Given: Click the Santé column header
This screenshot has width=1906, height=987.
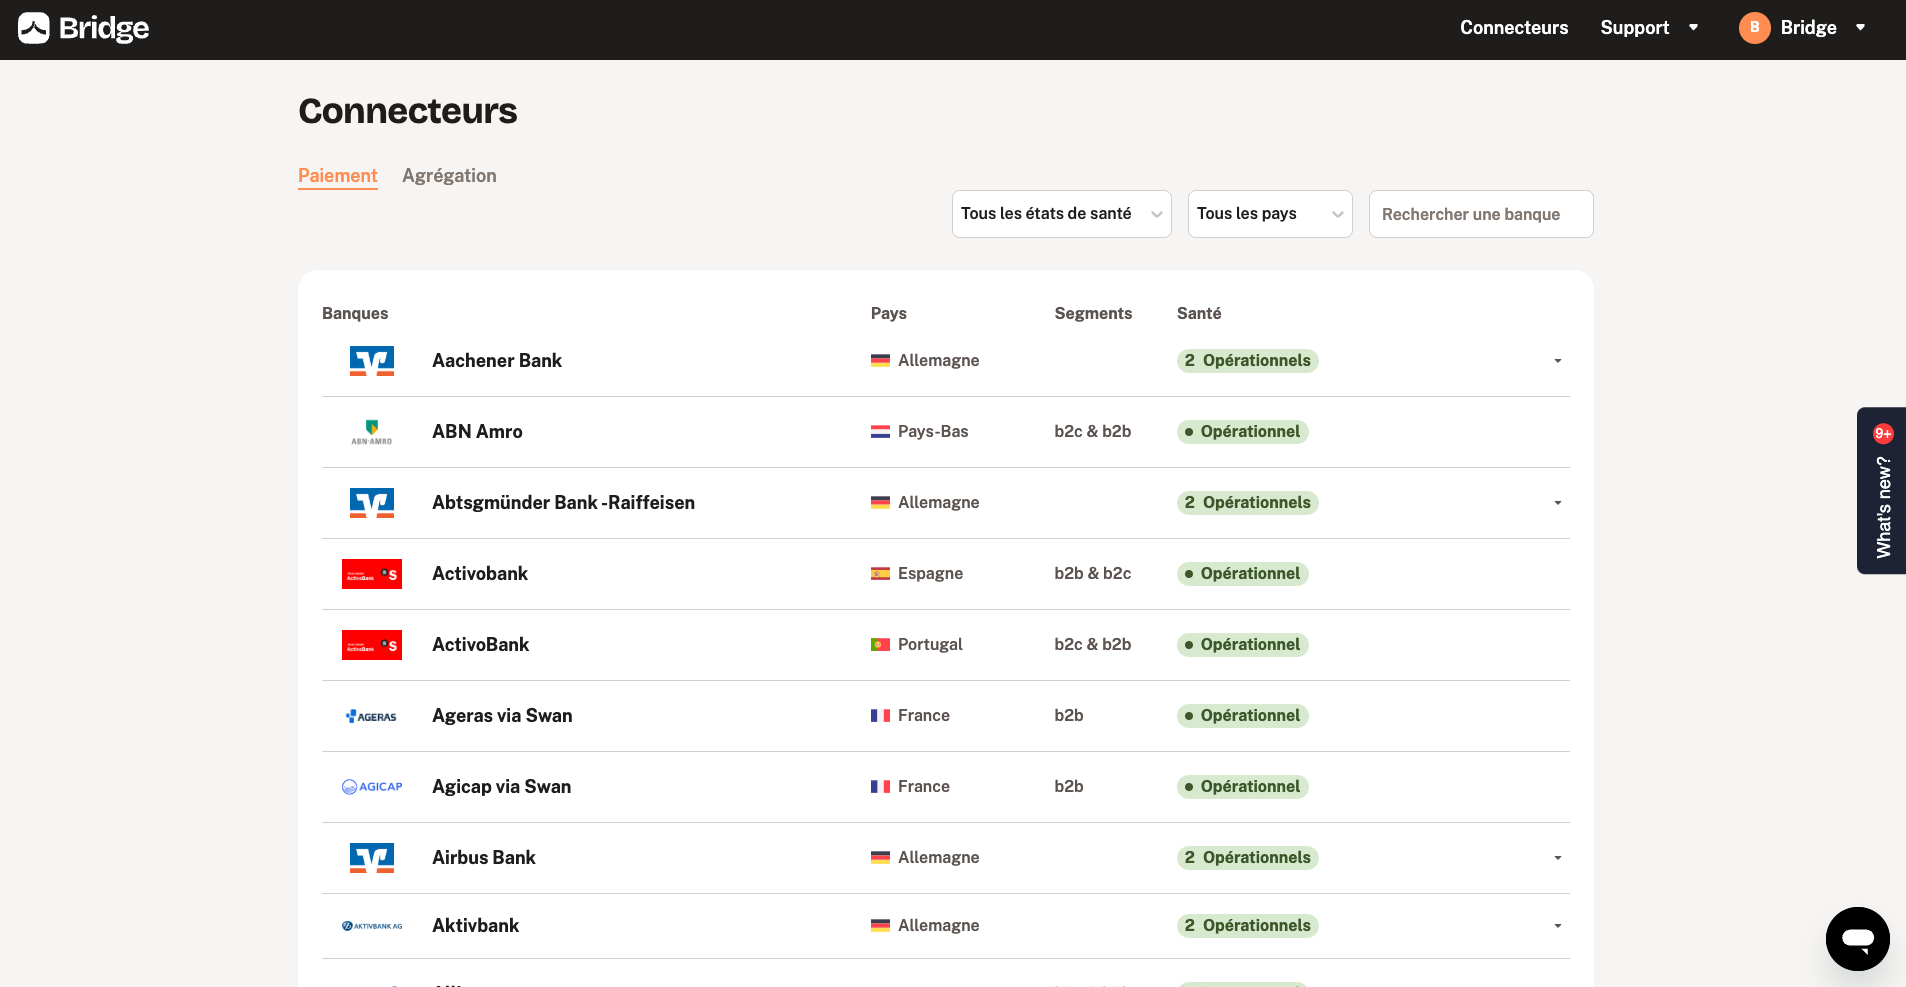Looking at the screenshot, I should point(1199,314).
